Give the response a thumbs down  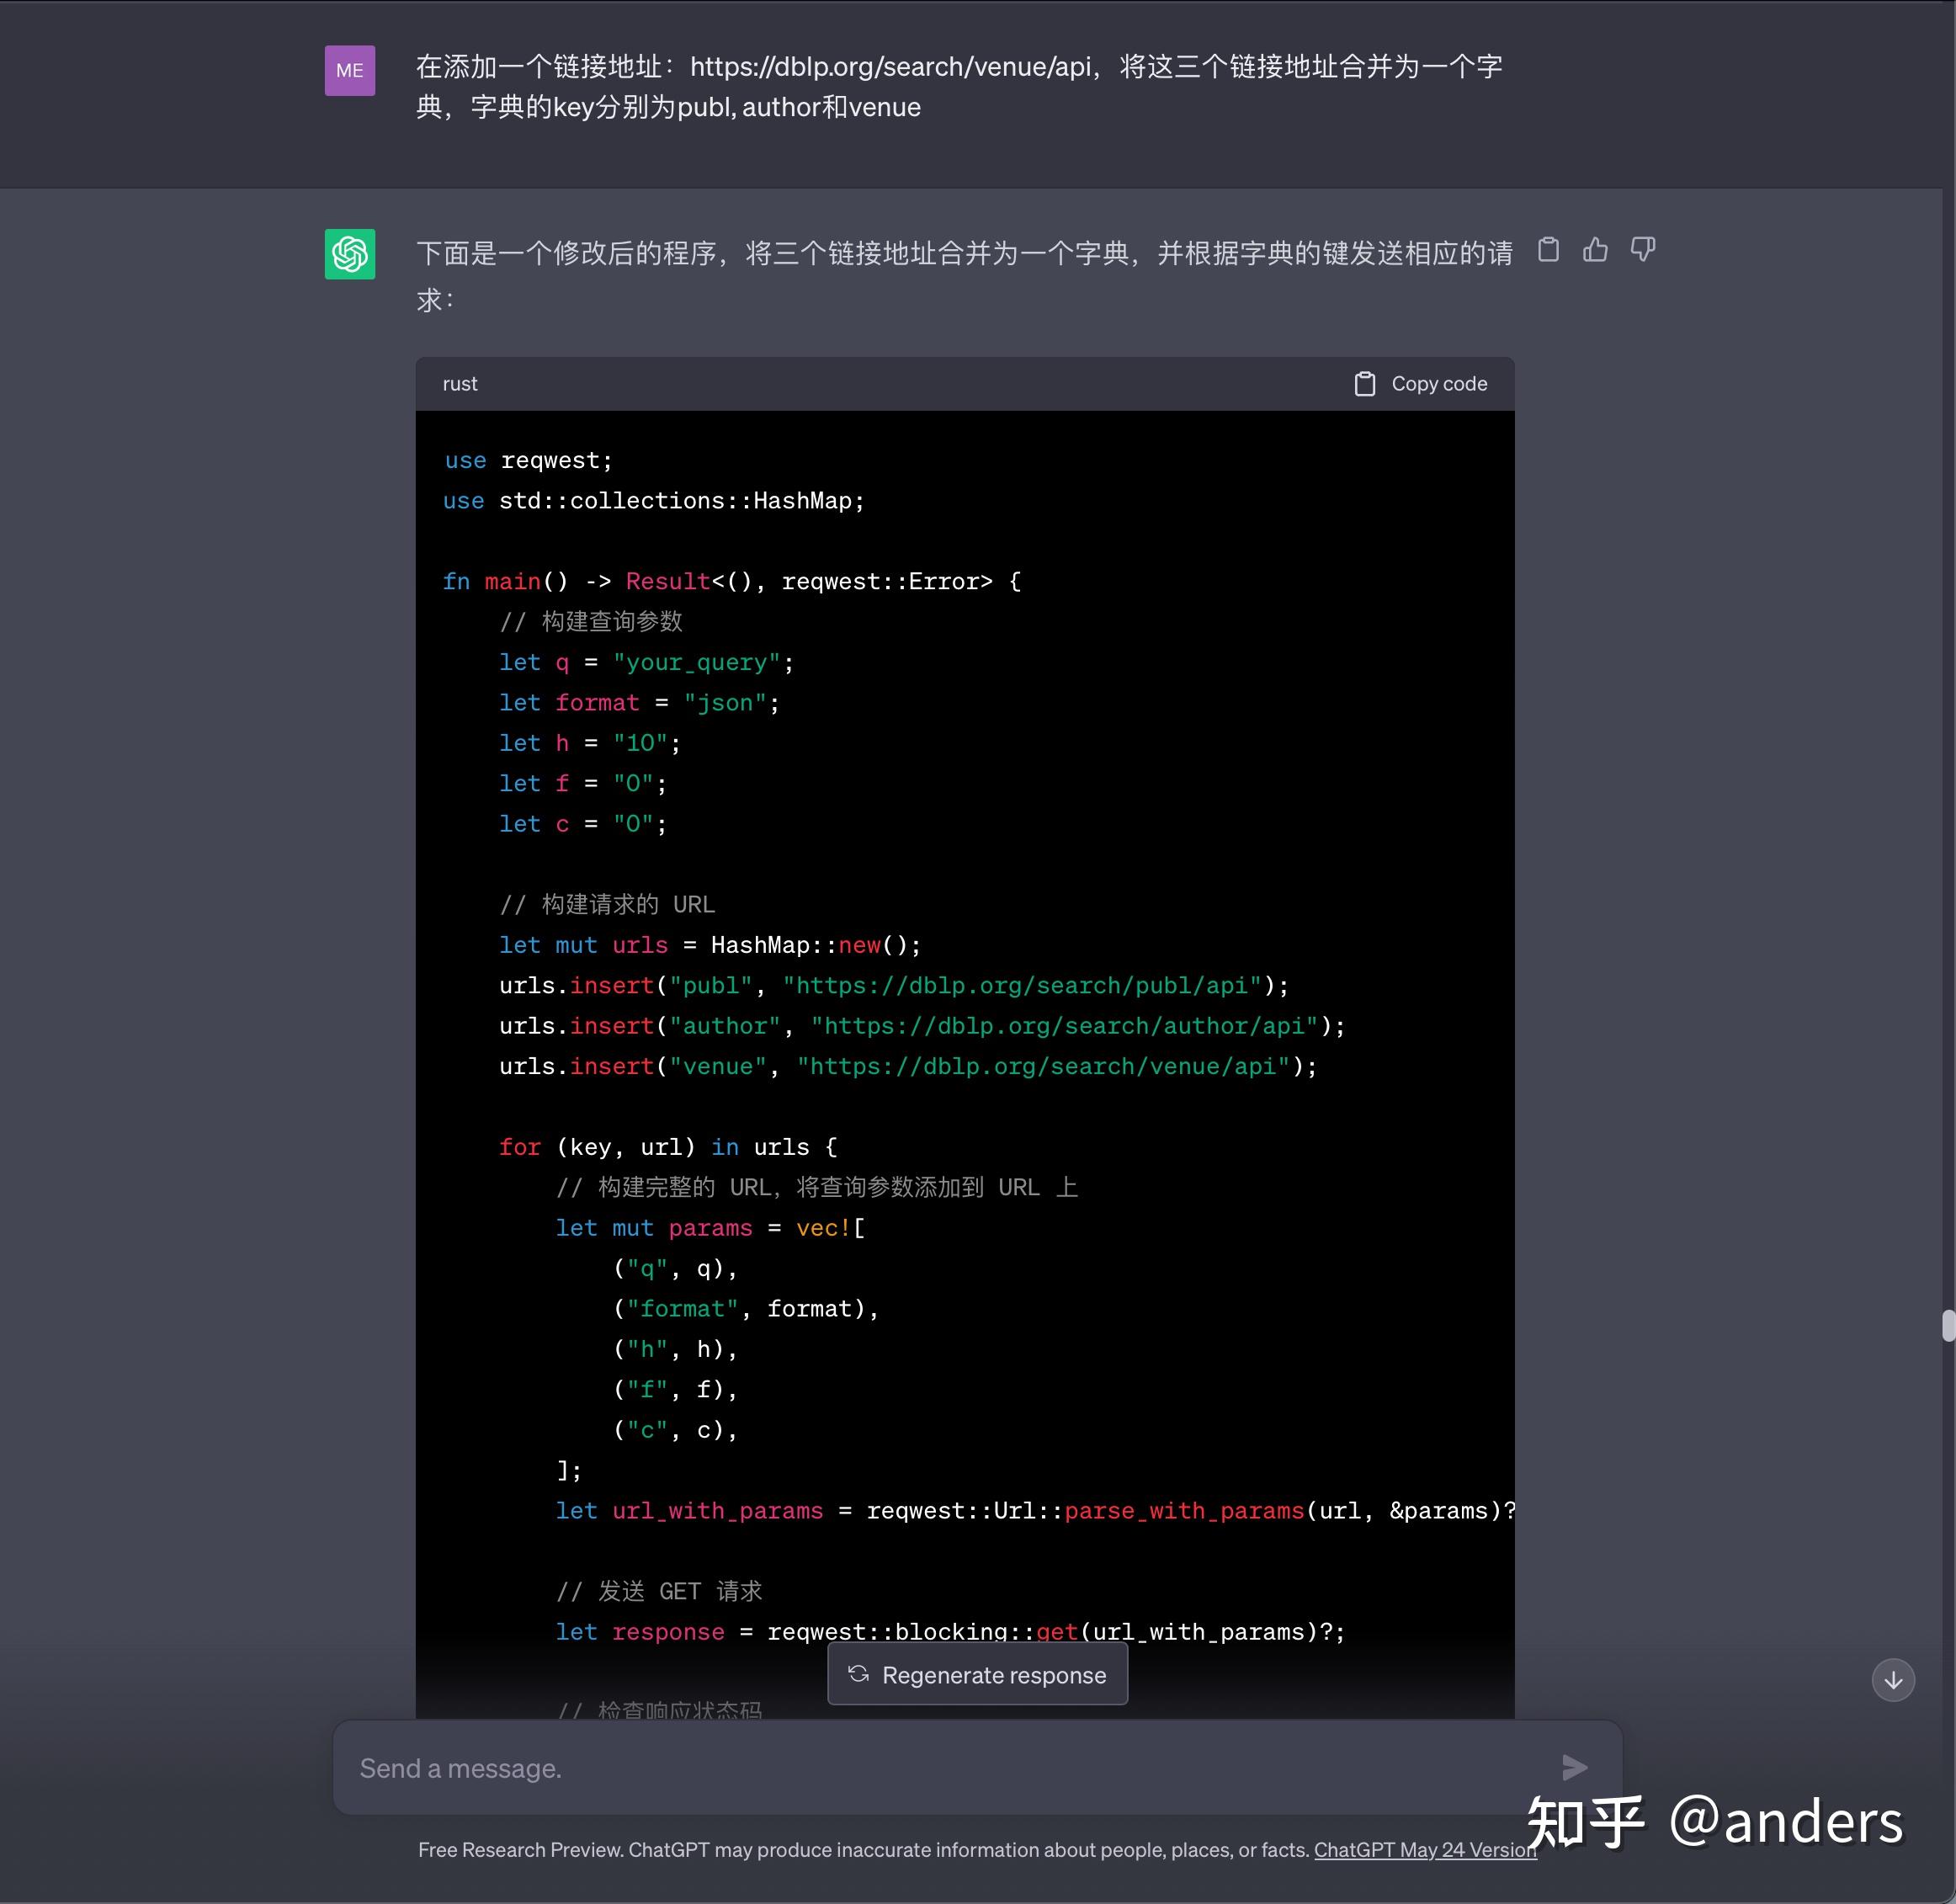(1643, 249)
